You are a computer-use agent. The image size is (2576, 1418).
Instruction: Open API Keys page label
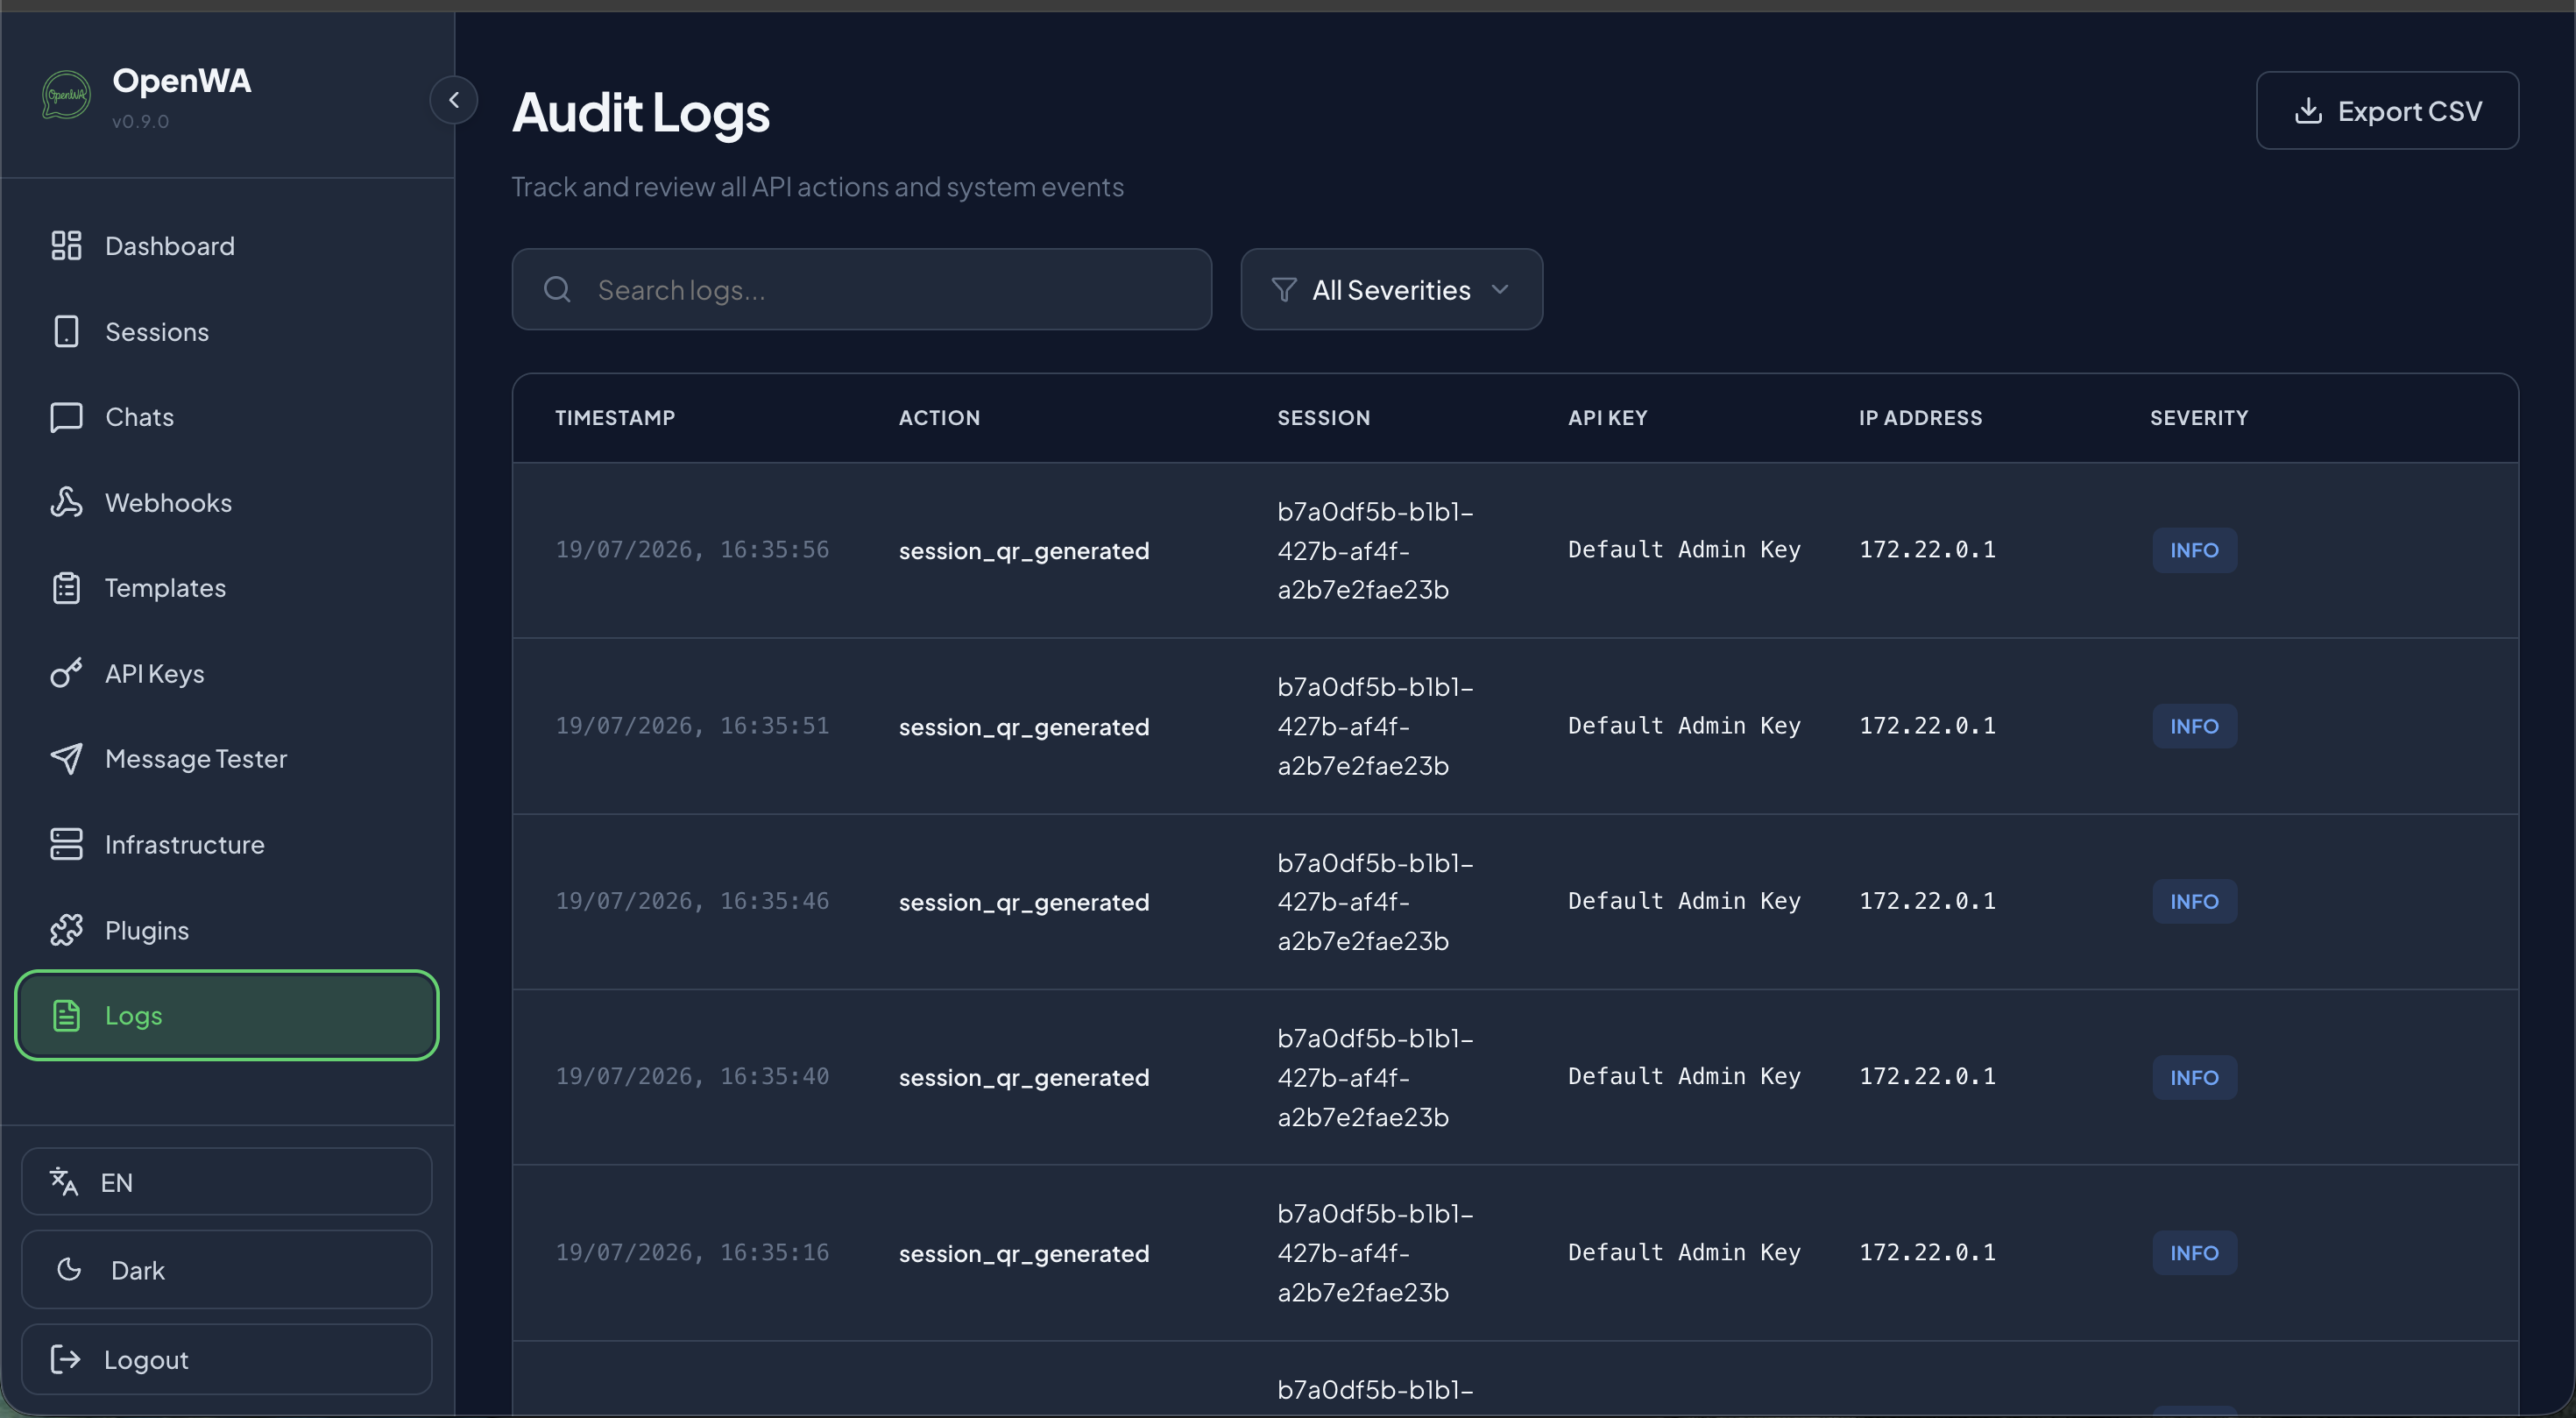click(155, 674)
